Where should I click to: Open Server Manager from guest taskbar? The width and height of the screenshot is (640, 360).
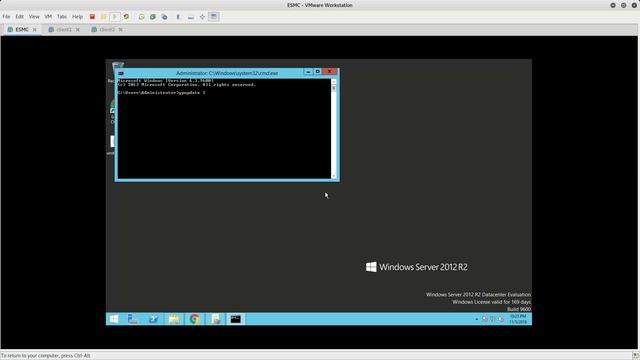click(x=133, y=319)
